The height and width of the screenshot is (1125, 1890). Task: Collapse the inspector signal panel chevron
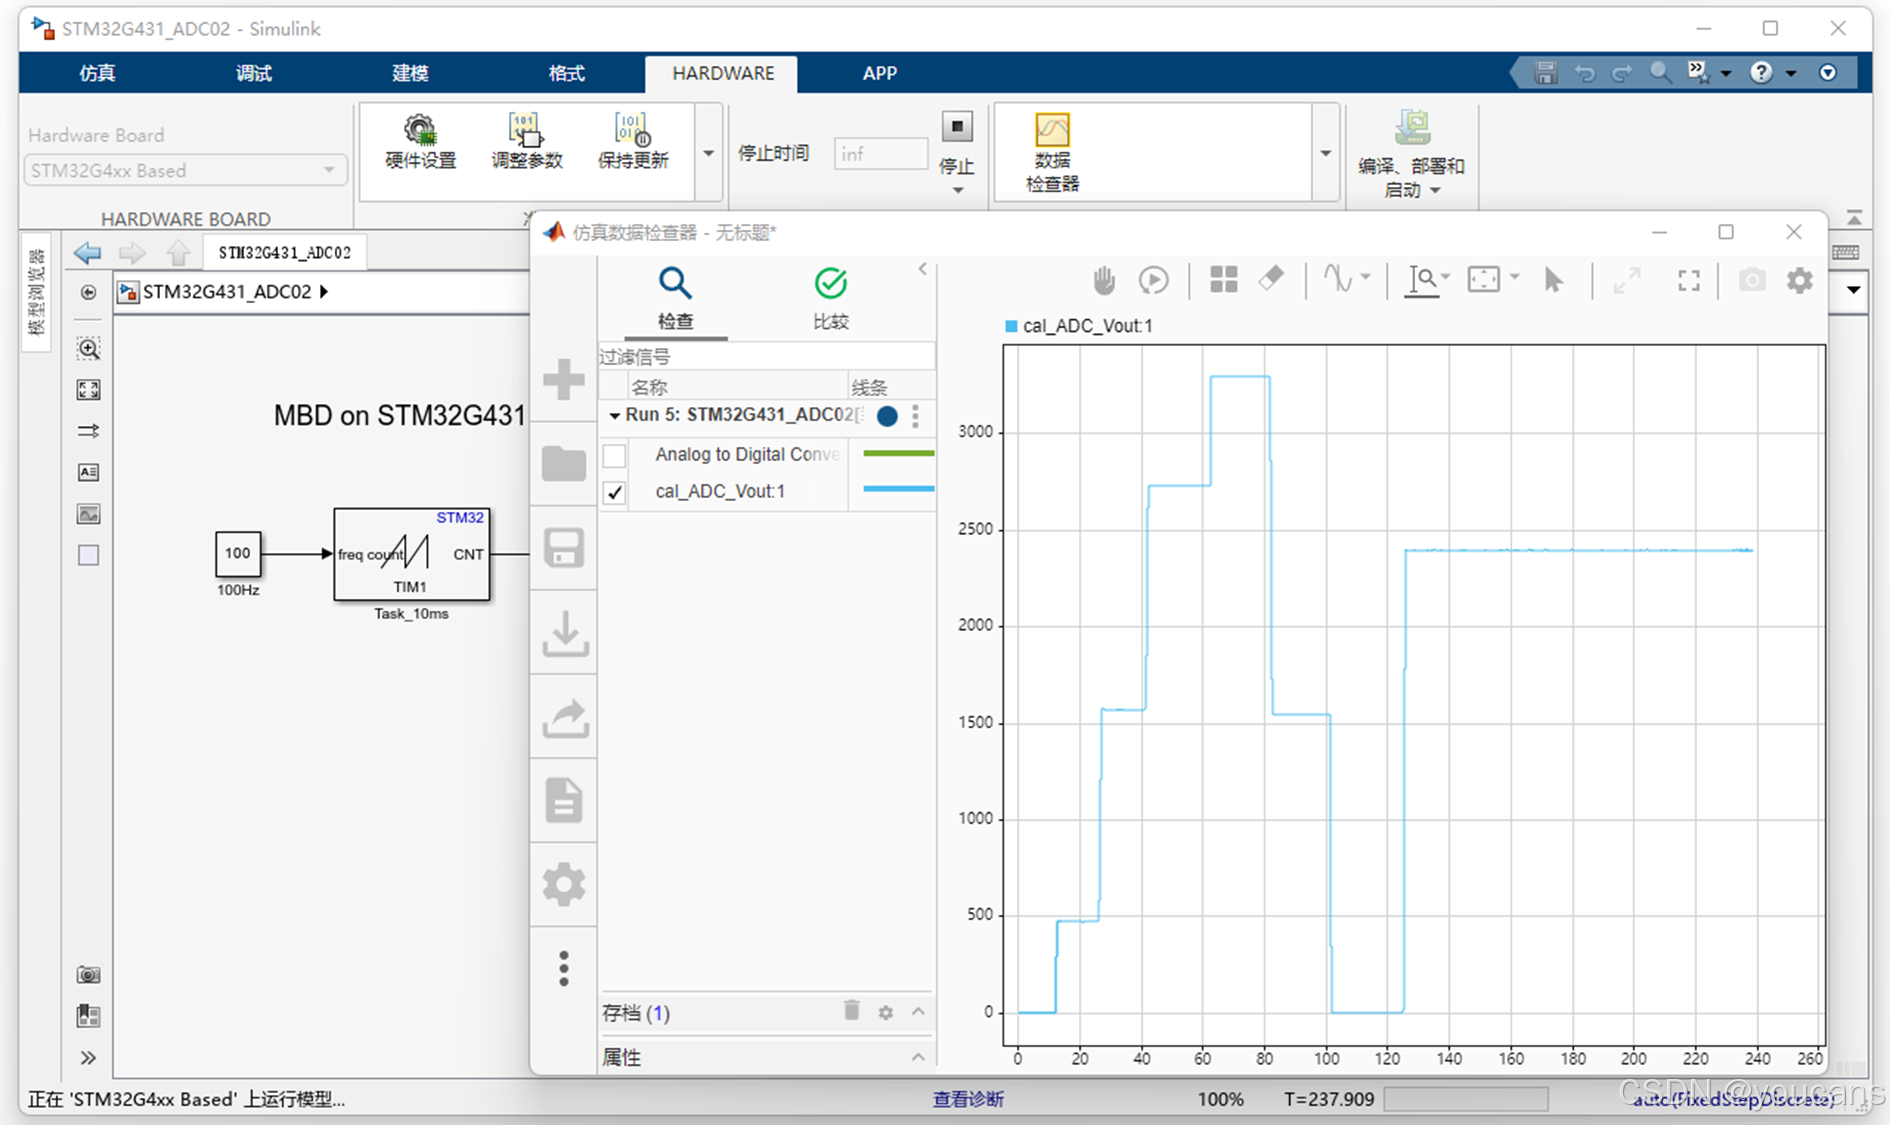tap(922, 269)
